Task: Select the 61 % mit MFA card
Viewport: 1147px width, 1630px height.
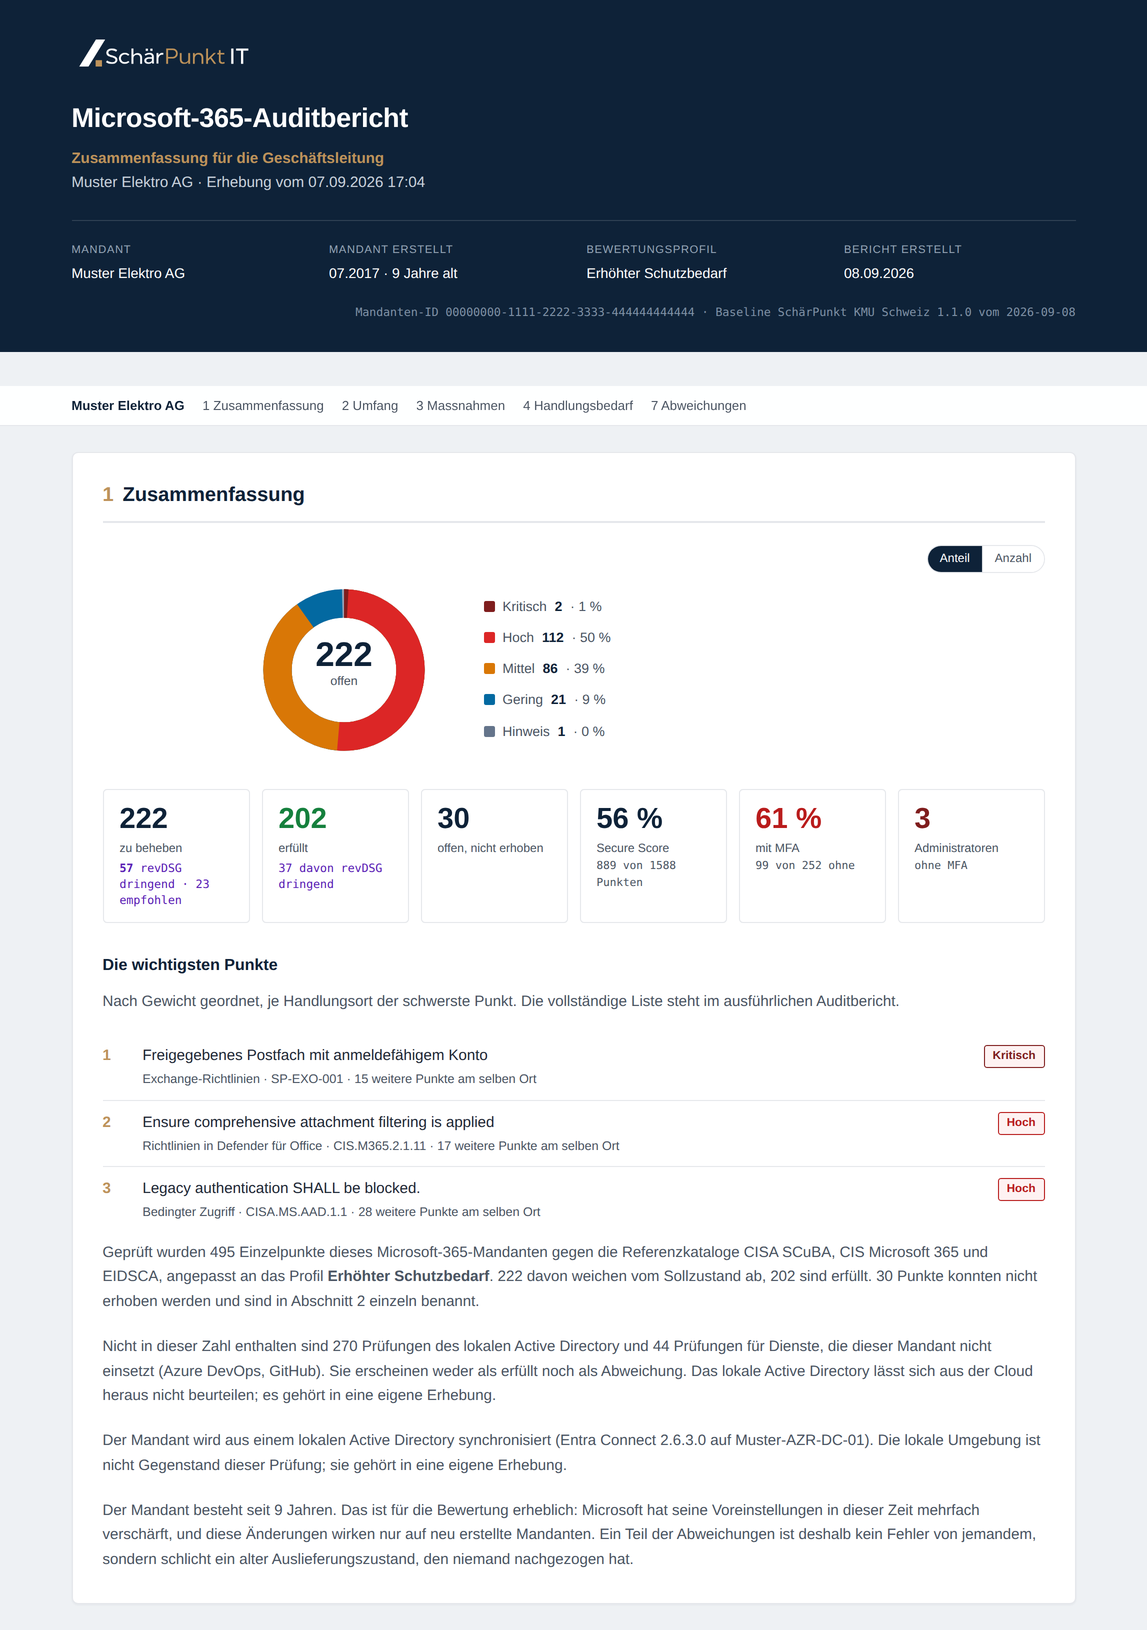Action: (x=812, y=856)
